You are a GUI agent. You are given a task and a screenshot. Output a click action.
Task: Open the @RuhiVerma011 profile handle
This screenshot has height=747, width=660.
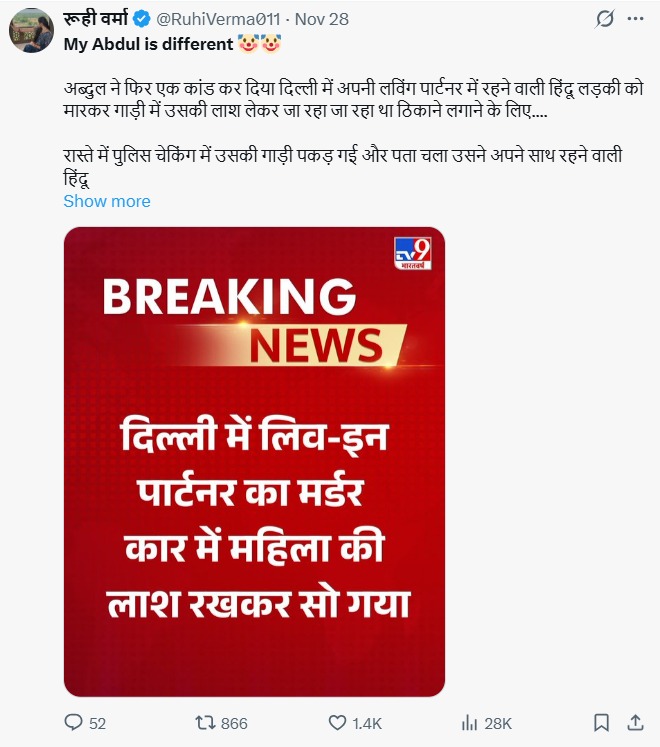[218, 19]
